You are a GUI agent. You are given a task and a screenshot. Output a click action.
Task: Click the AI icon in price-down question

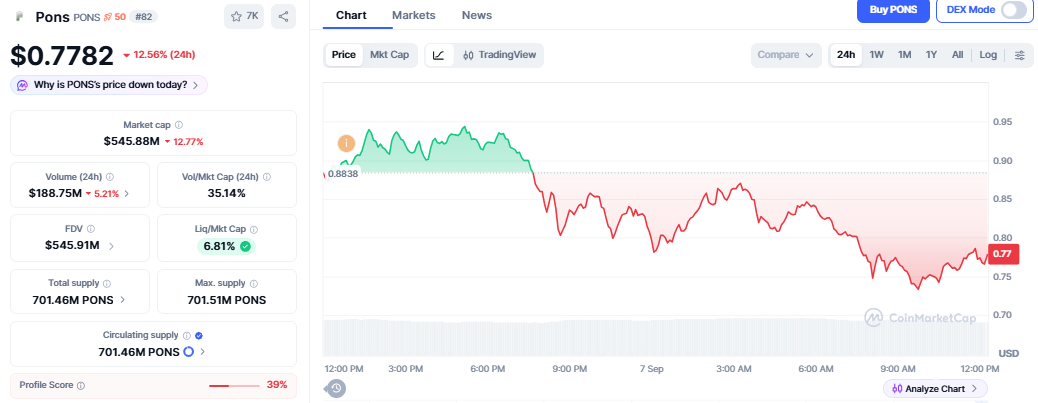point(23,85)
